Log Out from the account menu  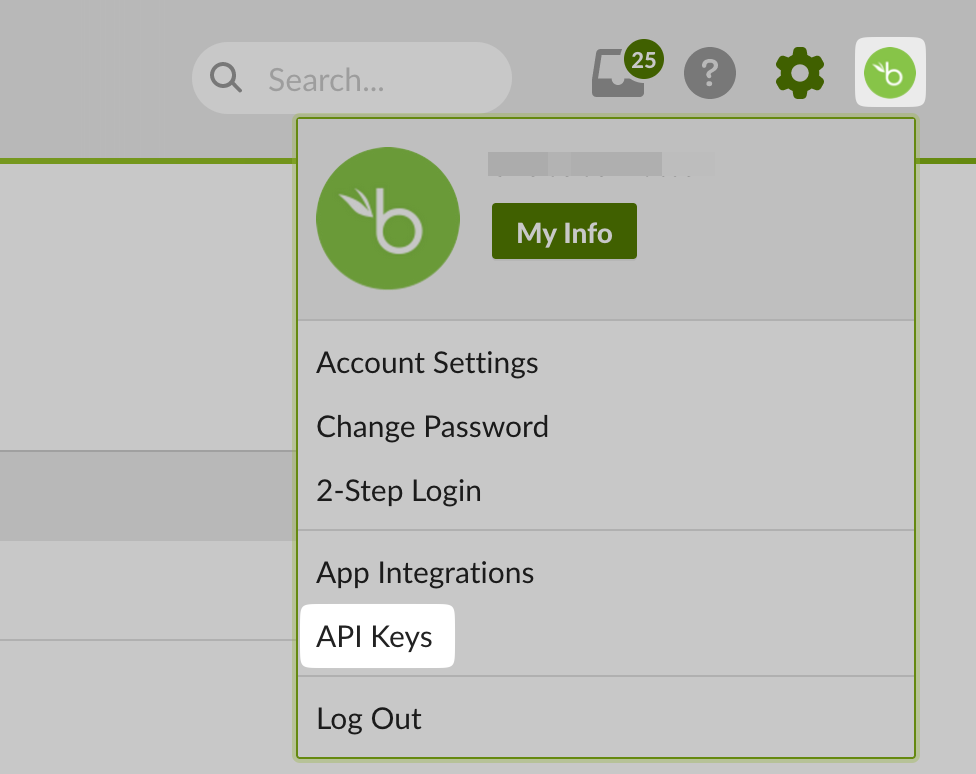pyautogui.click(x=368, y=719)
